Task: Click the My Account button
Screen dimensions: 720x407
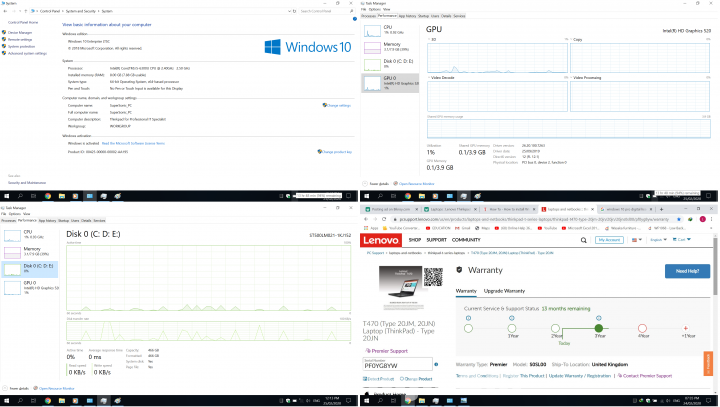Action: 609,240
